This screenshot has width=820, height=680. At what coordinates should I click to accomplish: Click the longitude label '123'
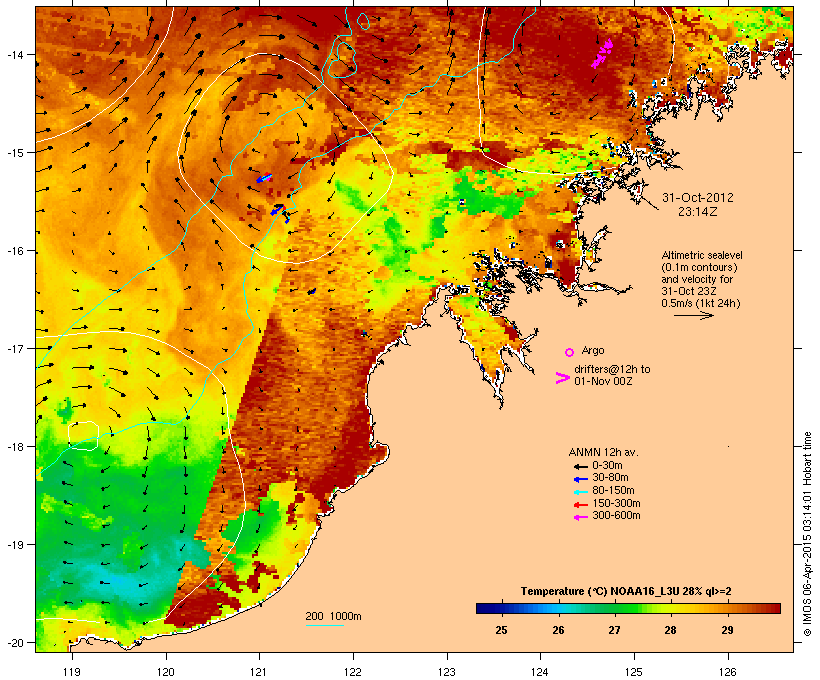click(x=447, y=672)
